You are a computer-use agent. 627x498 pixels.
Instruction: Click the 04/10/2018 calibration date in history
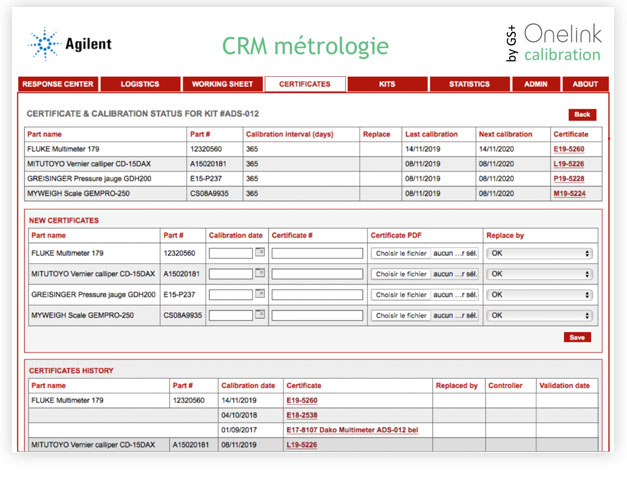pyautogui.click(x=239, y=415)
